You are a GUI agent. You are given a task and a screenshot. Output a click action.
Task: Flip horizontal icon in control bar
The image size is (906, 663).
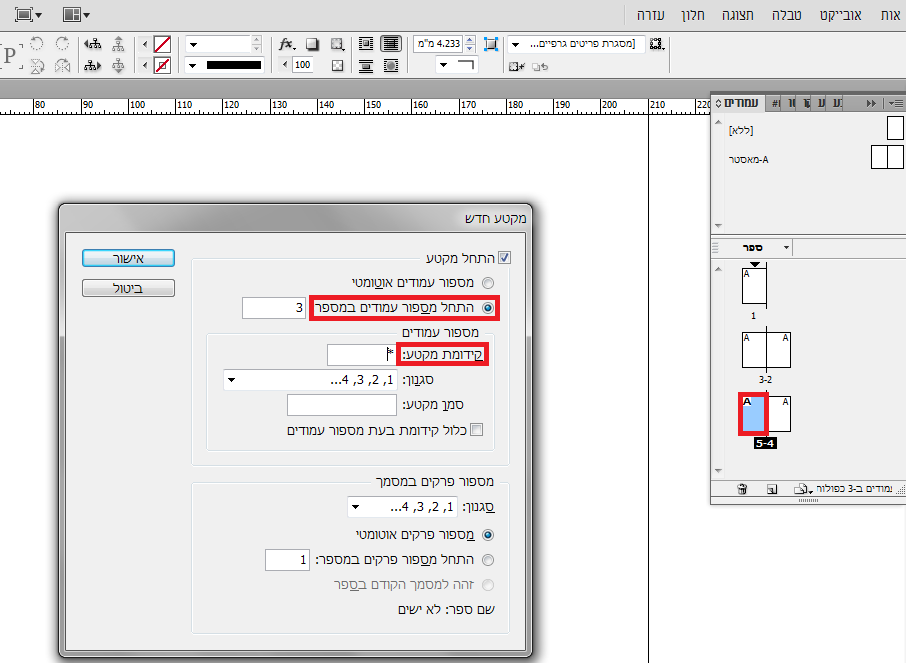tap(62, 65)
